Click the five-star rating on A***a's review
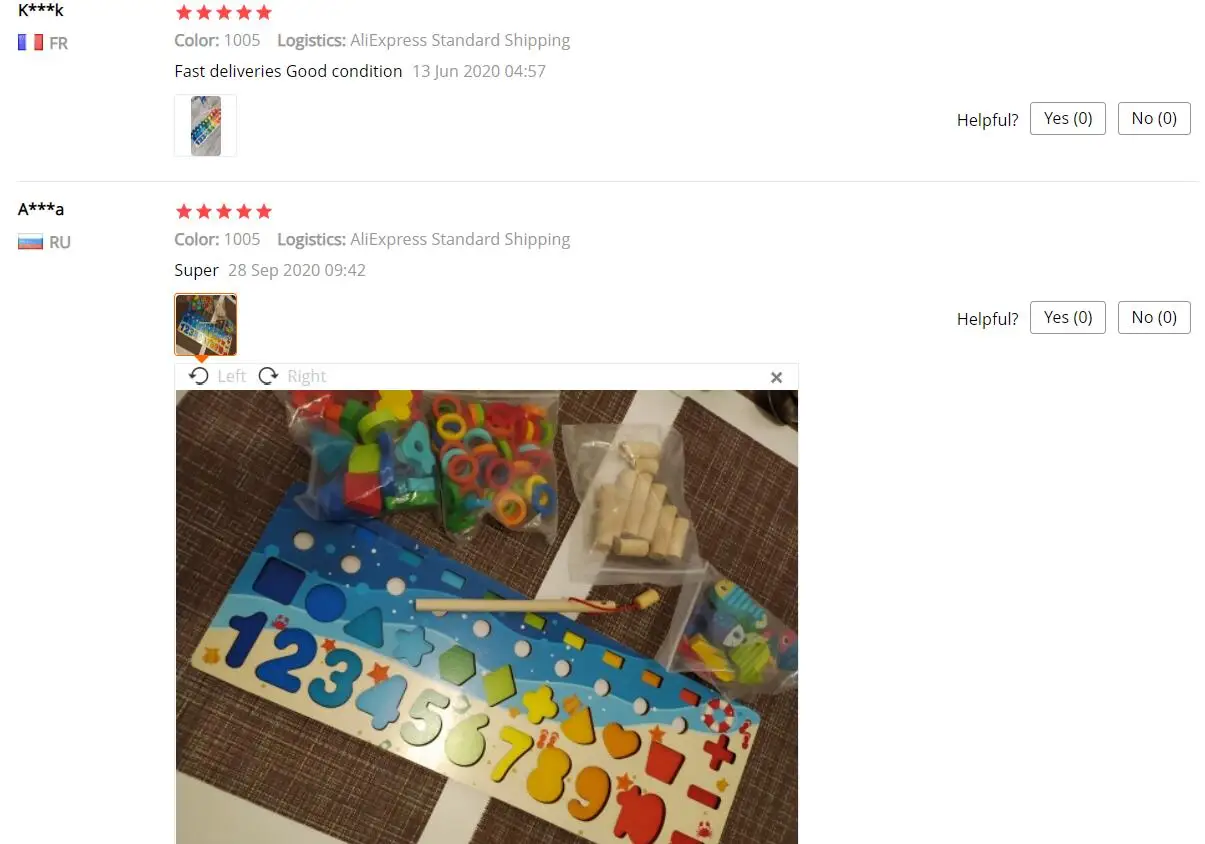The image size is (1205, 844). 224,211
